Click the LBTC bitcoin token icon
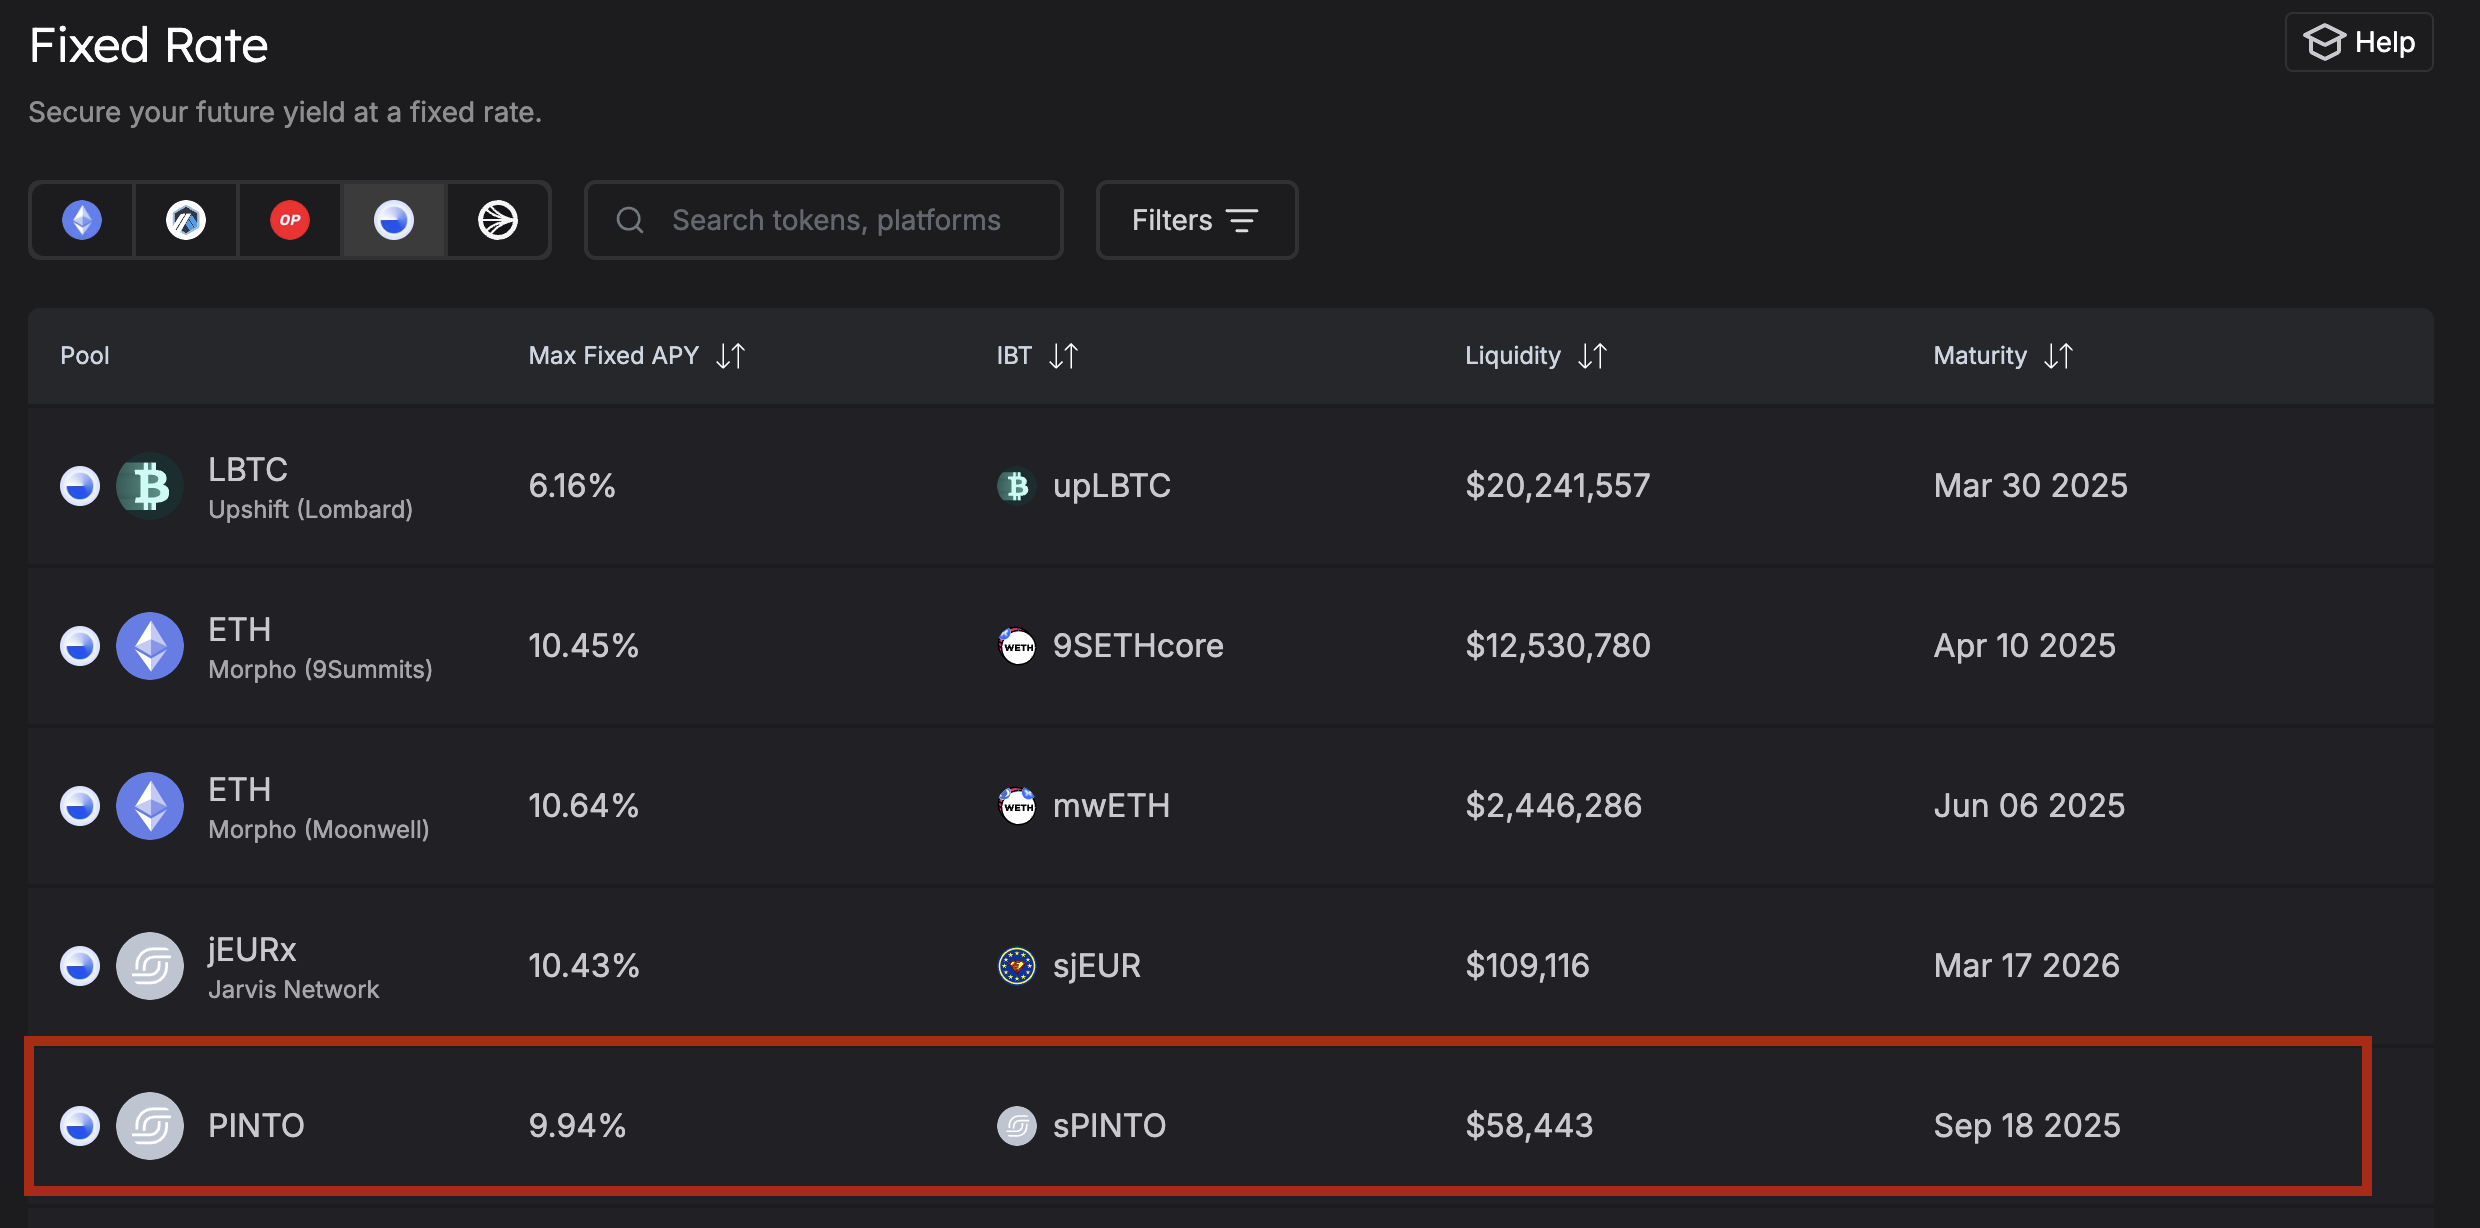The height and width of the screenshot is (1228, 2480). coord(150,487)
